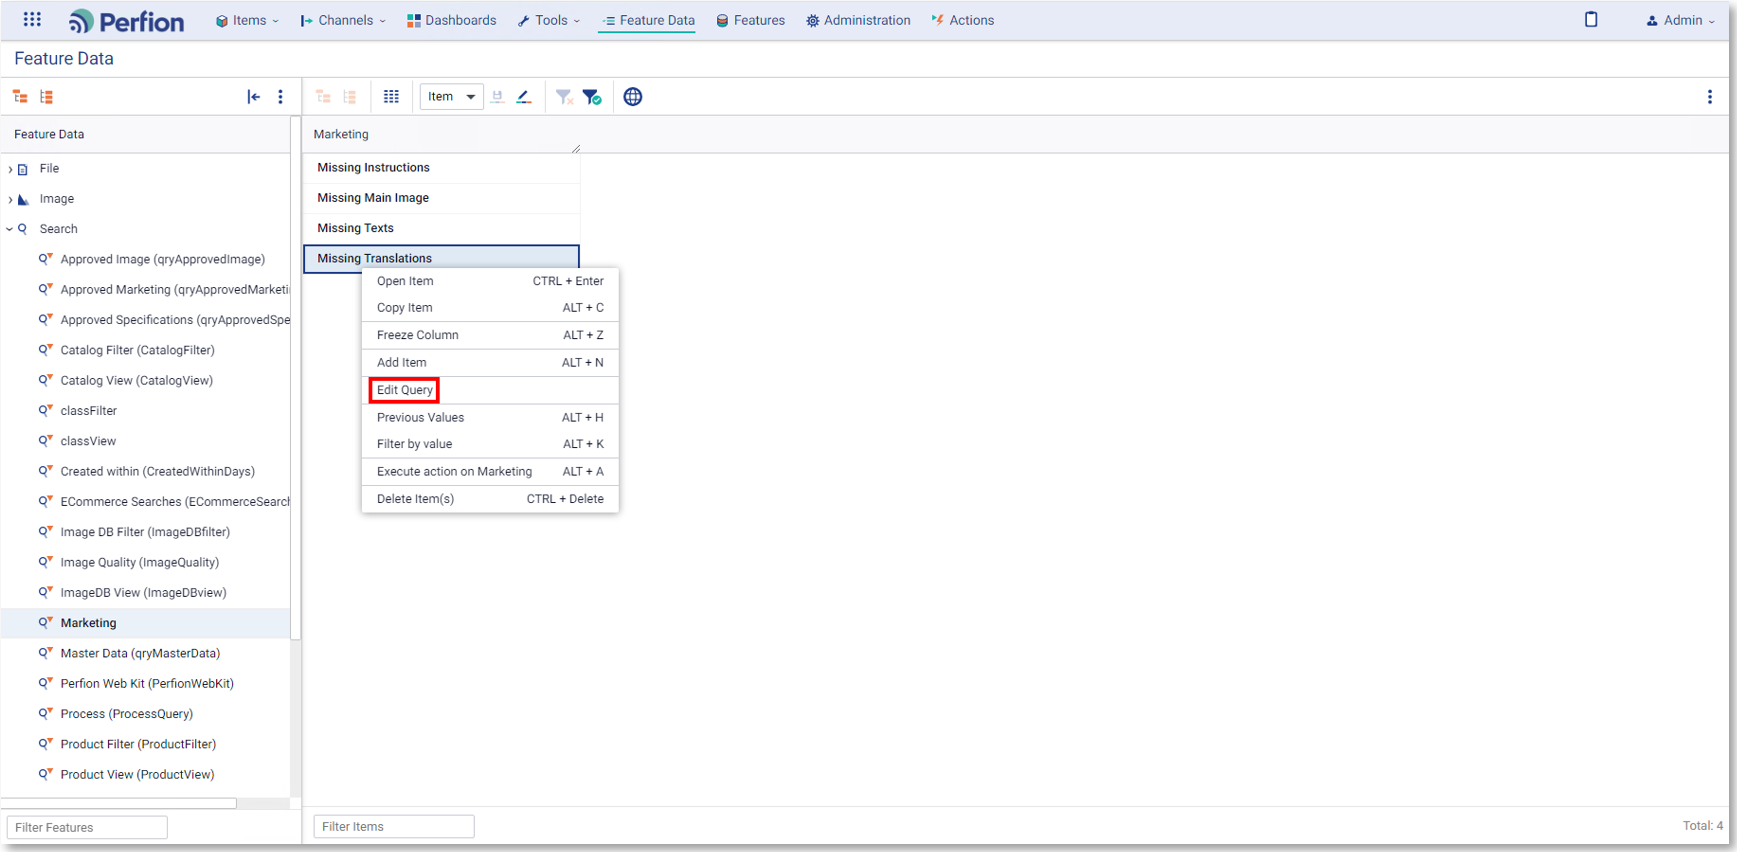Open the Items menu dropdown
The image size is (1737, 852).
click(x=247, y=20)
